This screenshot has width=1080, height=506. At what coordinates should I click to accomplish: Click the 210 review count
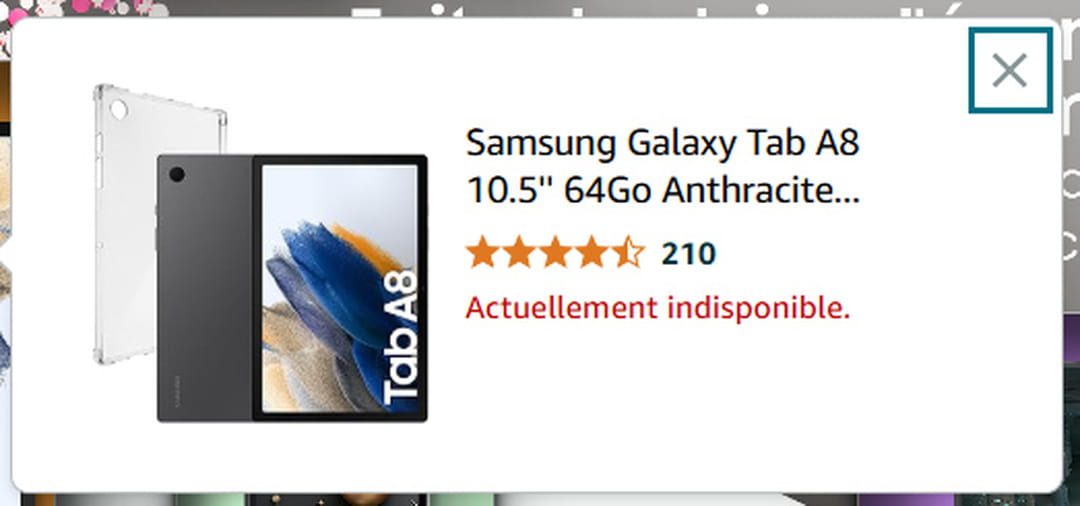tap(688, 254)
